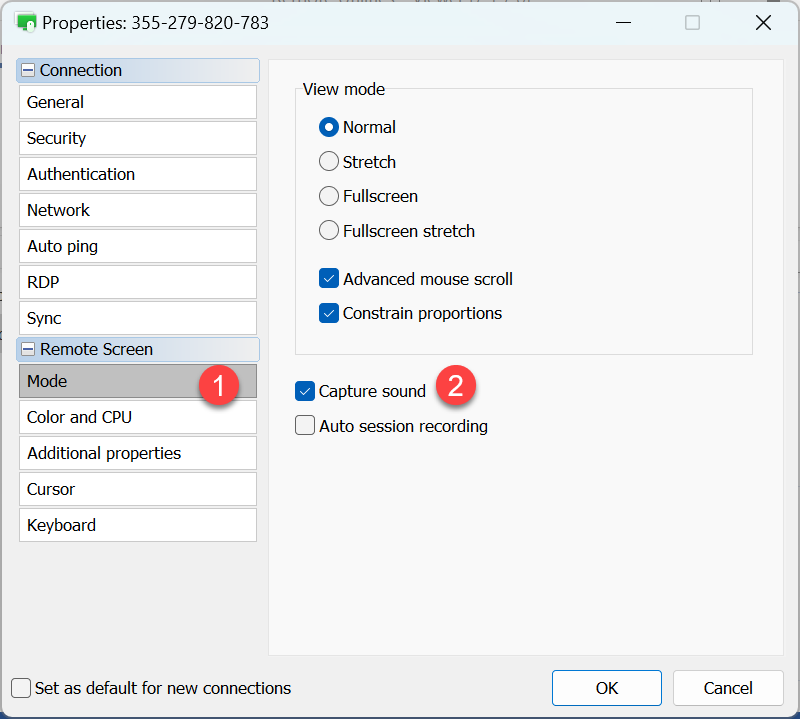Select Fullscreen stretch view mode
The height and width of the screenshot is (719, 800).
[x=329, y=231]
